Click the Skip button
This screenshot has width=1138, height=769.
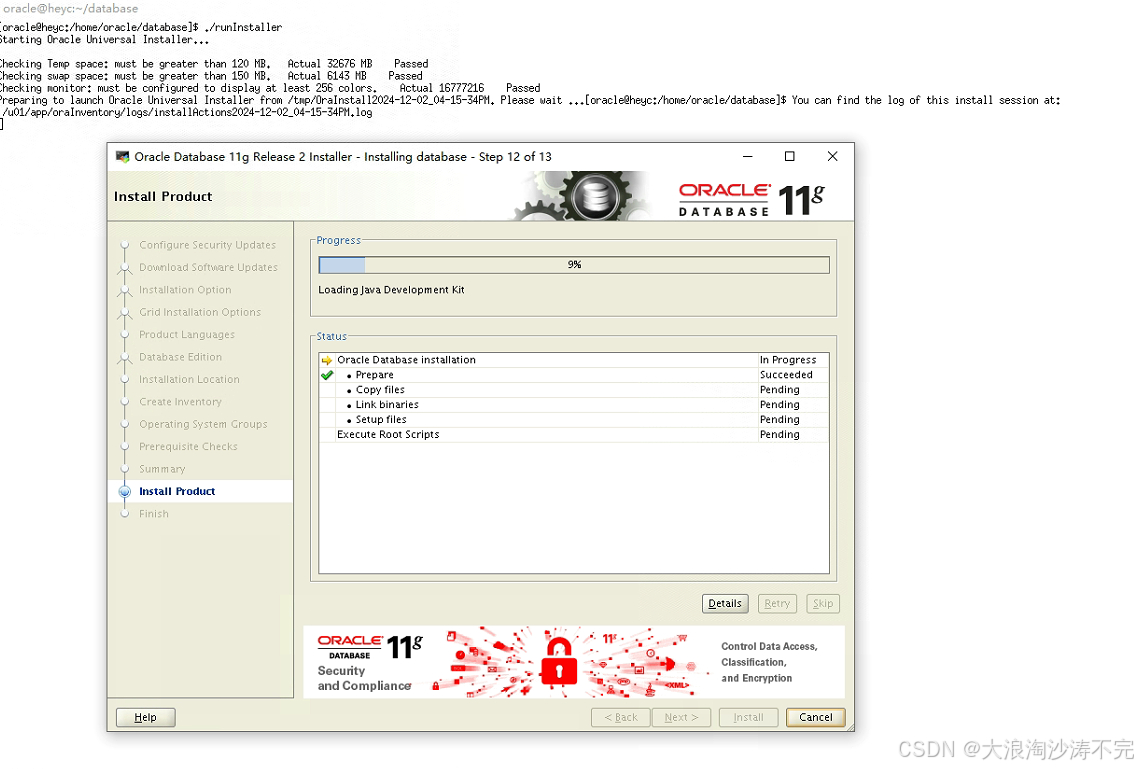click(x=822, y=604)
